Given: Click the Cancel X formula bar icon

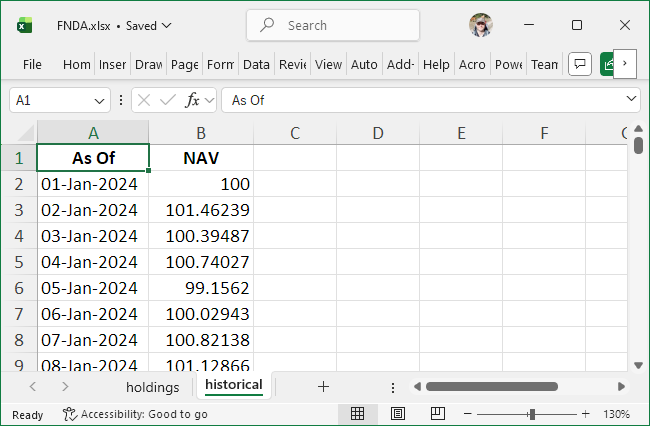Looking at the screenshot, I should click(144, 100).
